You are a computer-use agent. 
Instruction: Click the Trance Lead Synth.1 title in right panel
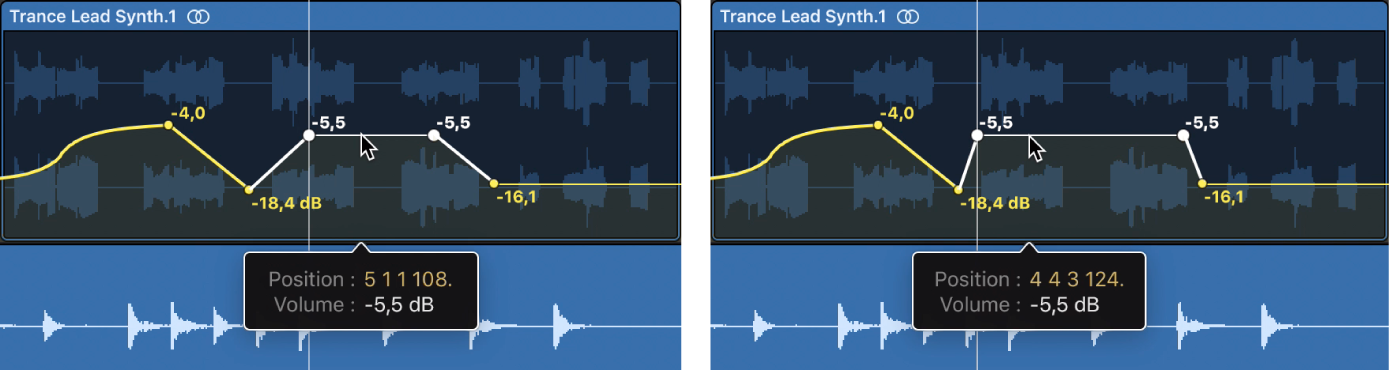click(806, 16)
